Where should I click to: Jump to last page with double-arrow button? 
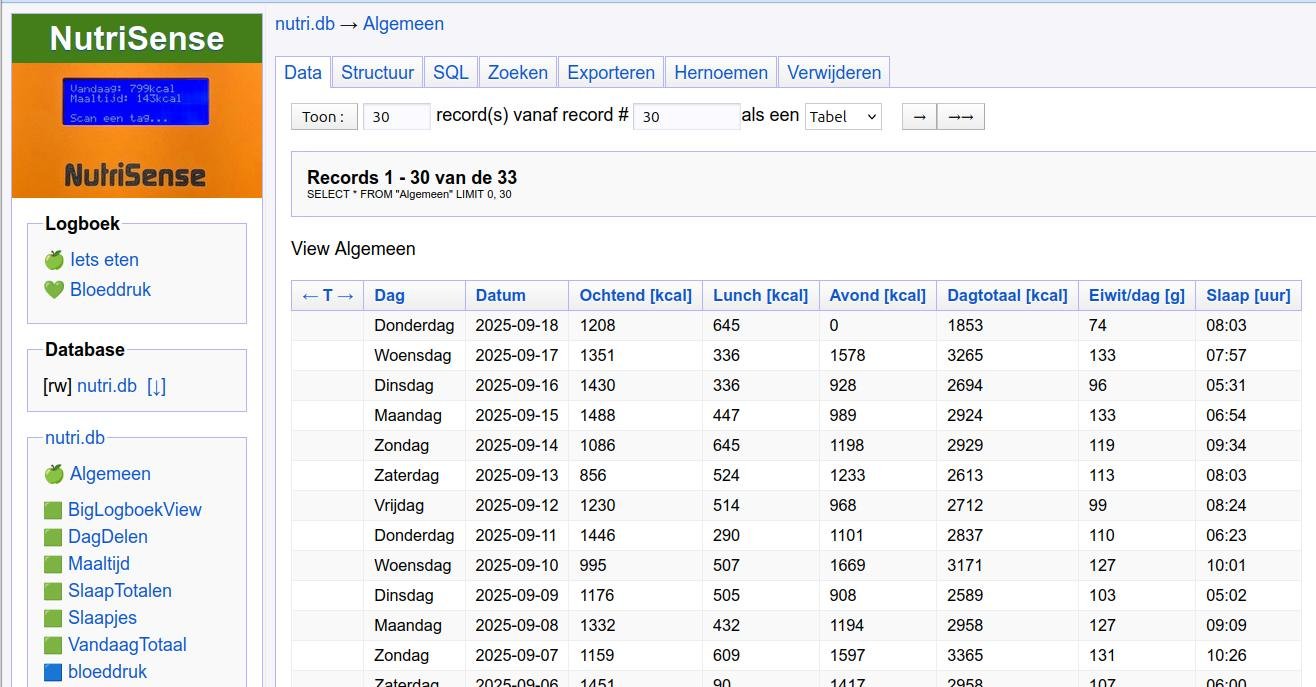click(x=960, y=116)
